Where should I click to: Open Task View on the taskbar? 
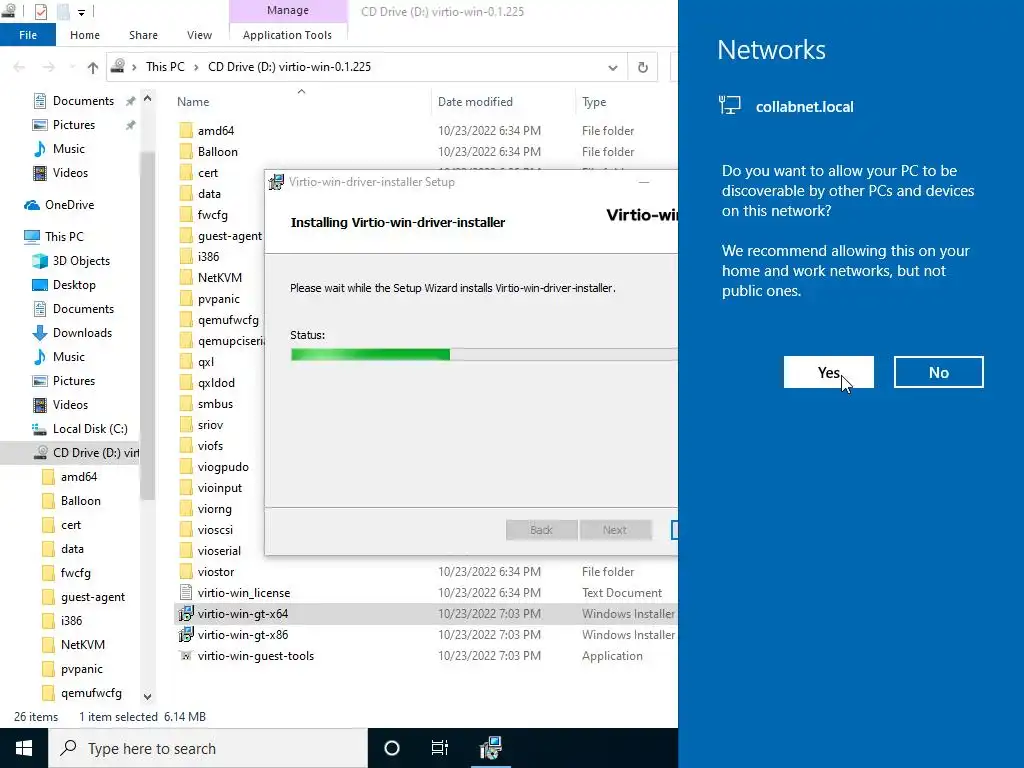[440, 748]
